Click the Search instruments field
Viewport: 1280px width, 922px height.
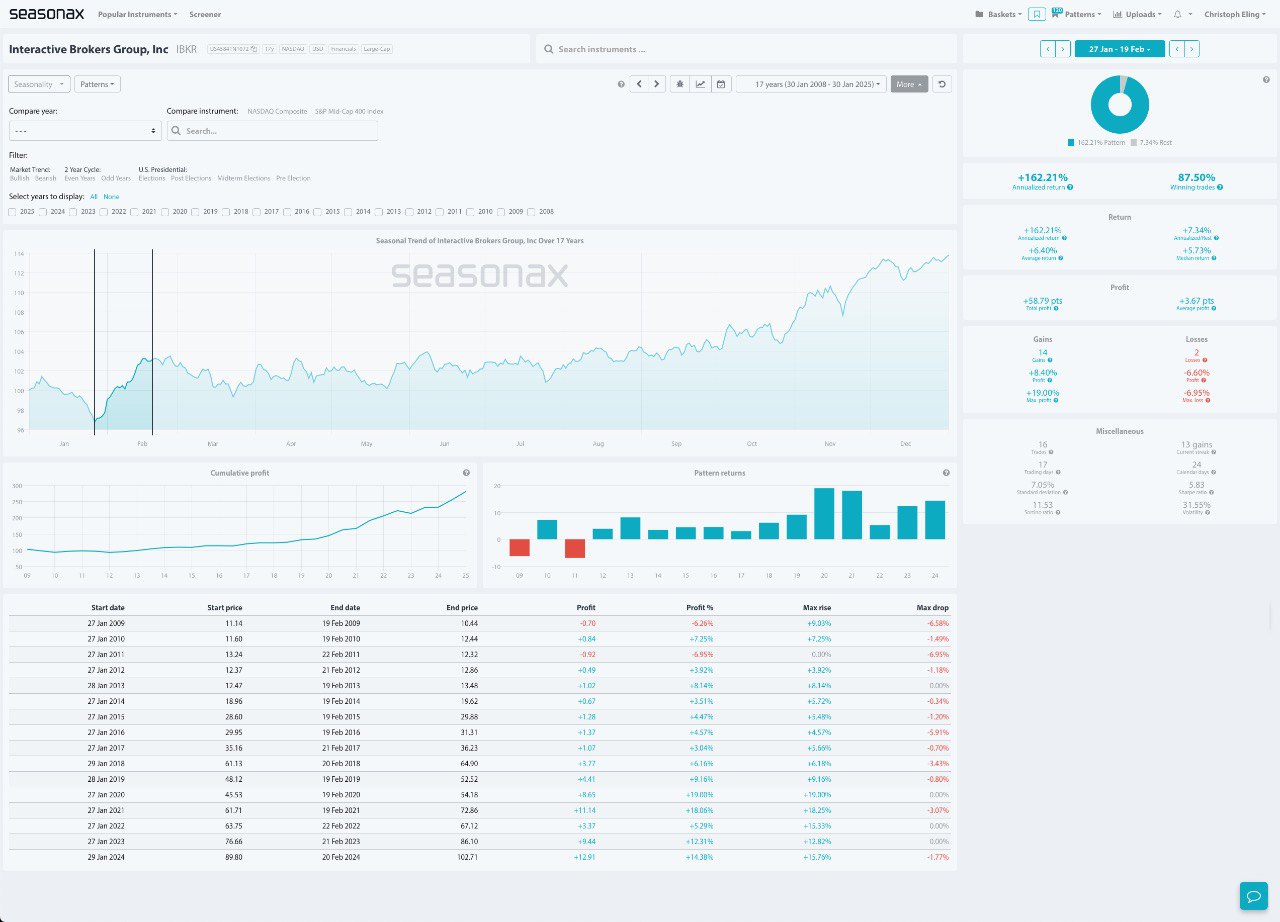745,49
